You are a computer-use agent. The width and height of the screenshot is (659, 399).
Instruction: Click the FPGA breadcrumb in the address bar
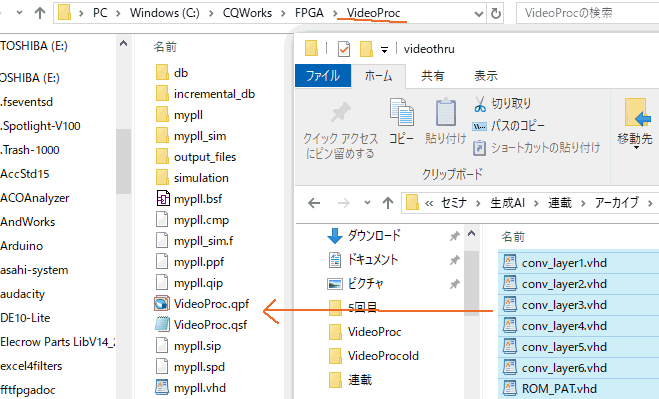pos(309,13)
